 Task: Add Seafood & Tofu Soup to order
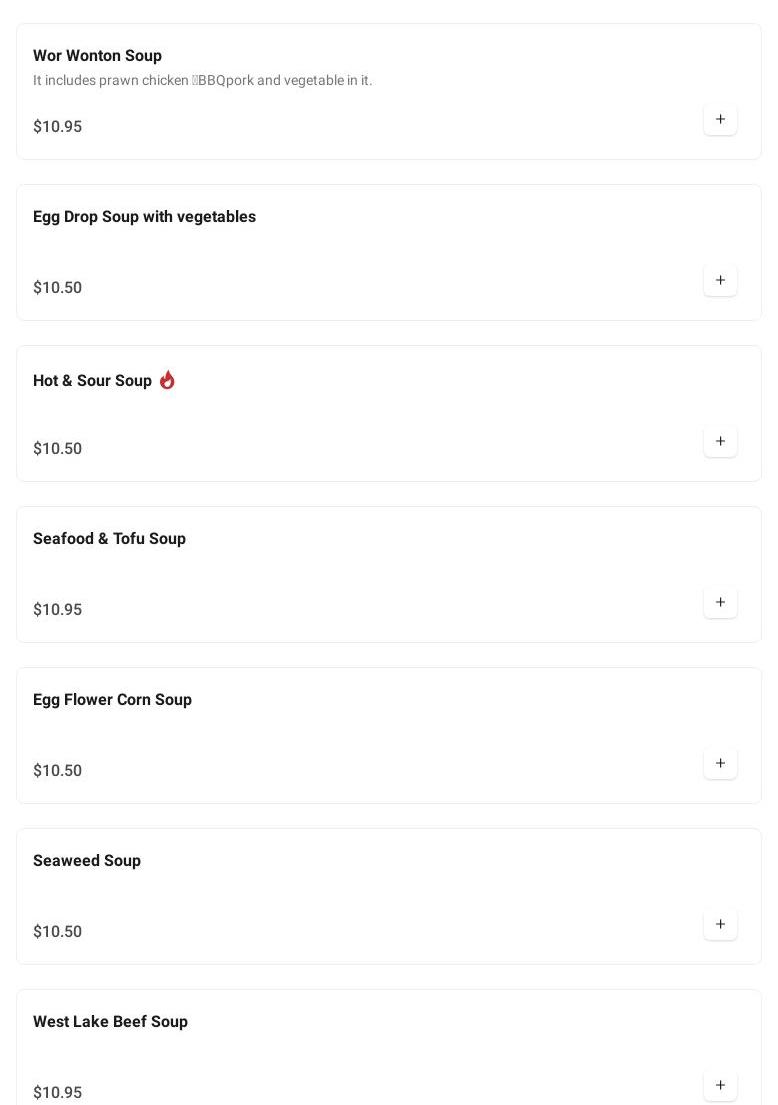(x=720, y=603)
